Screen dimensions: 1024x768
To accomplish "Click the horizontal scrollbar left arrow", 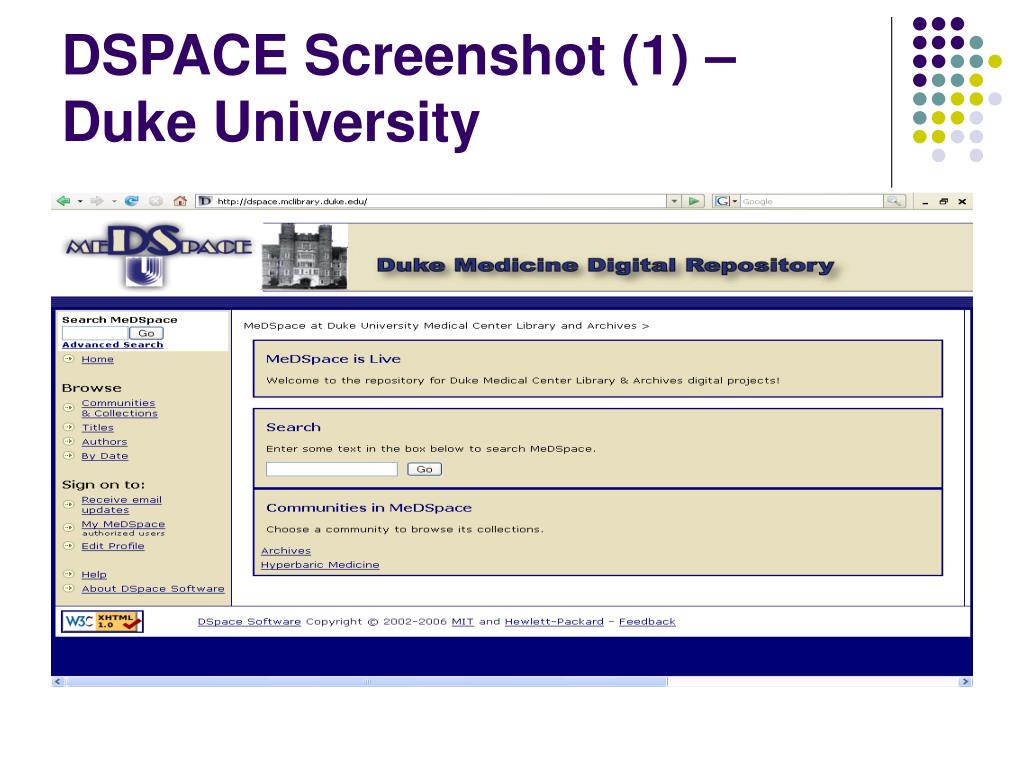I will point(57,682).
